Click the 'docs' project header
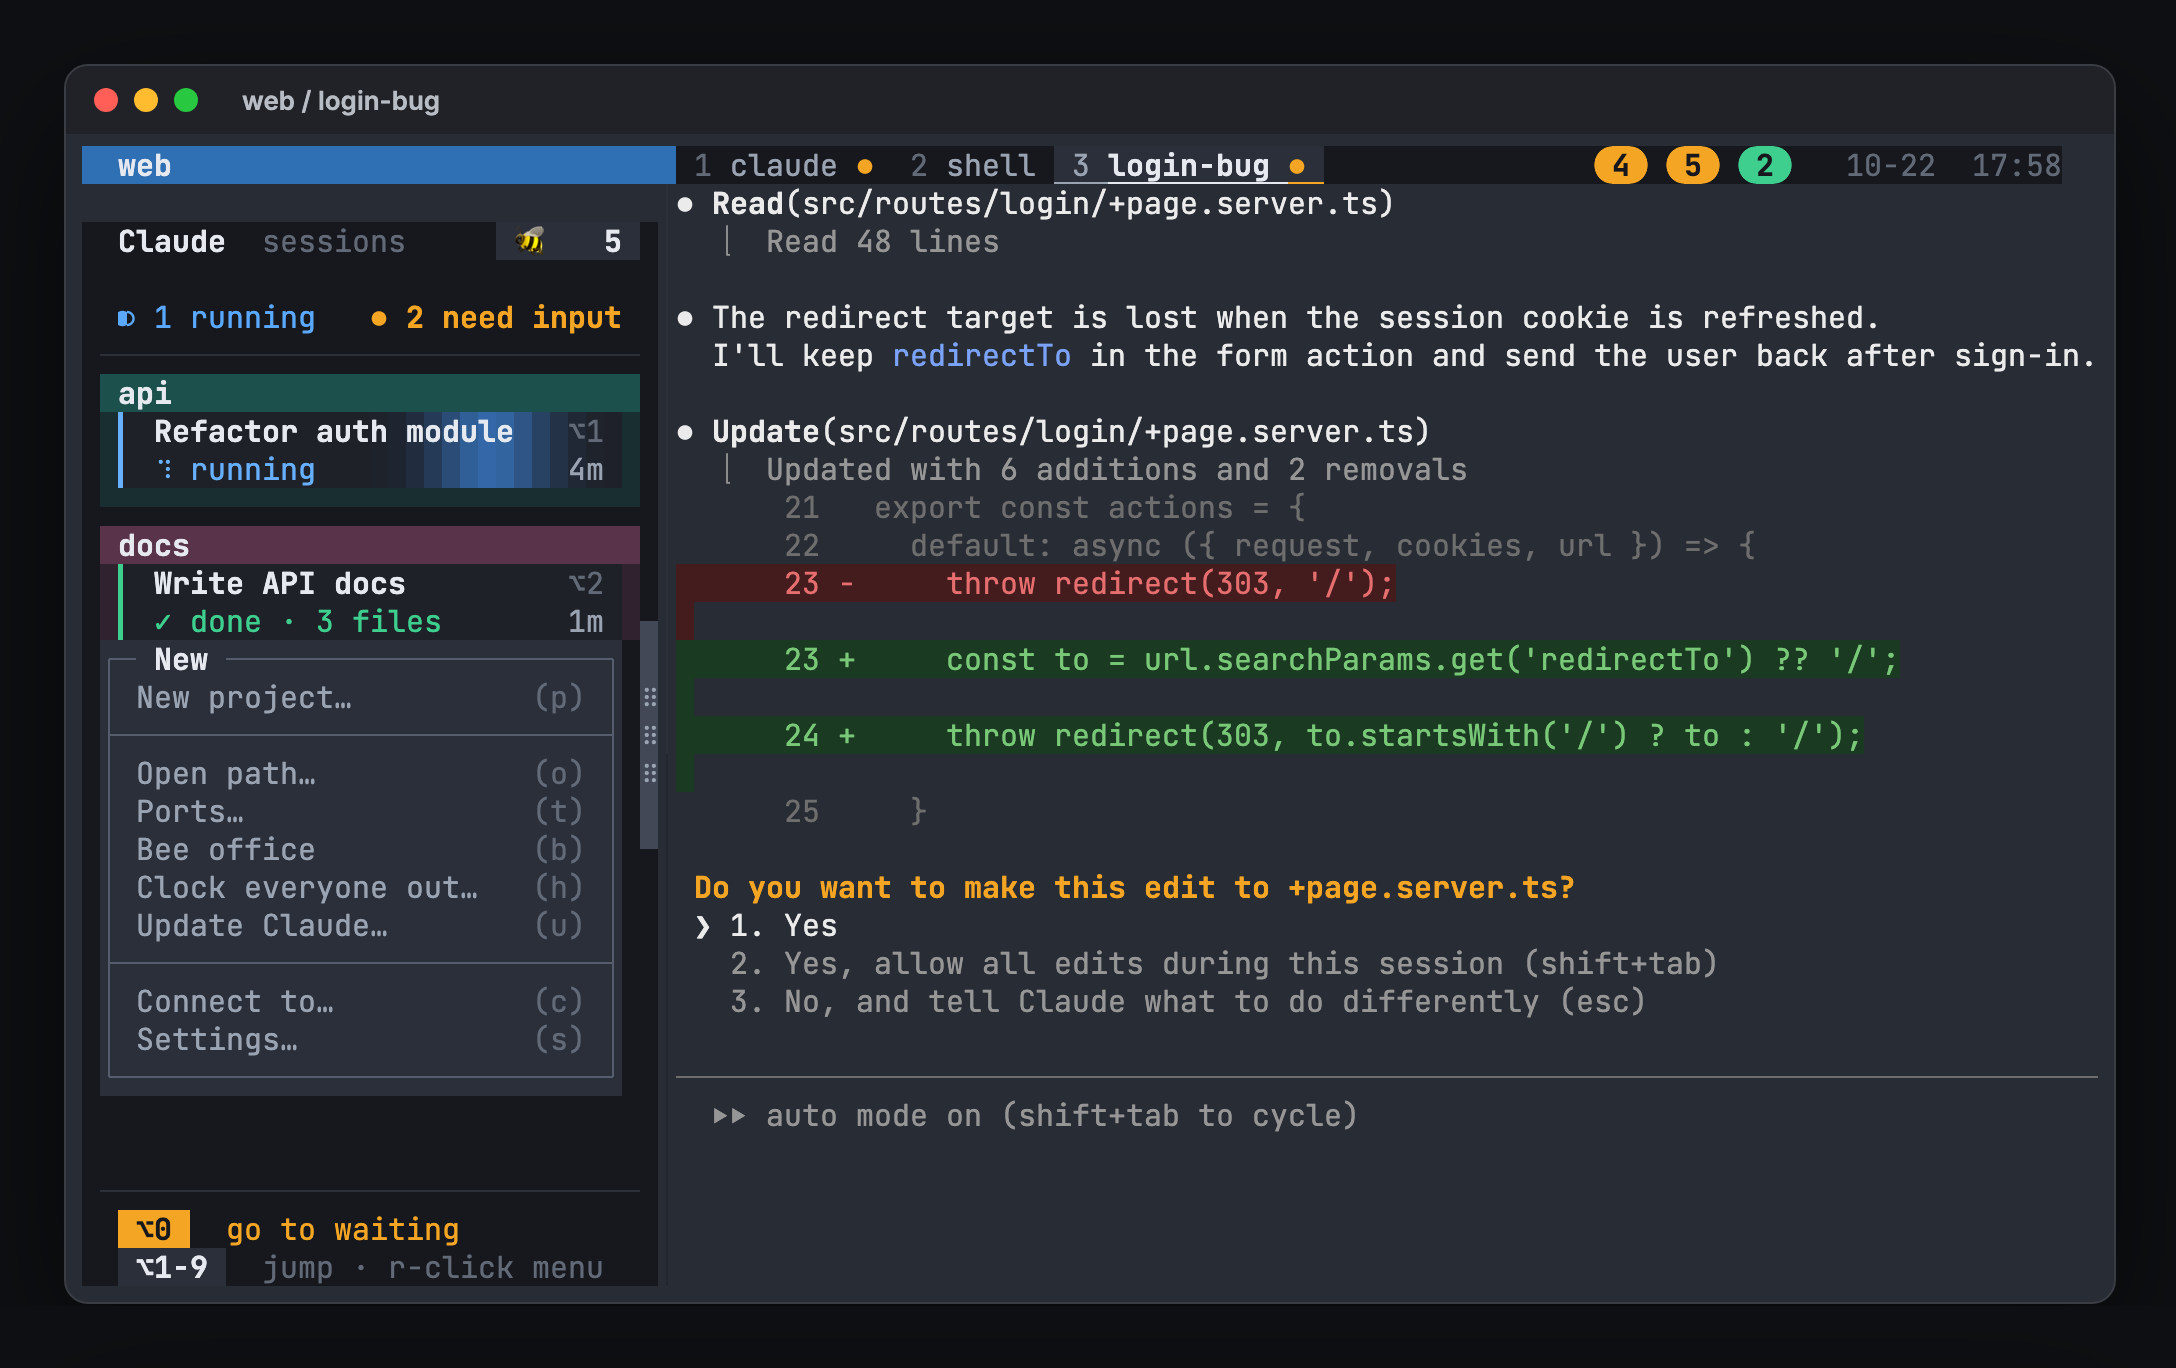 click(x=370, y=545)
